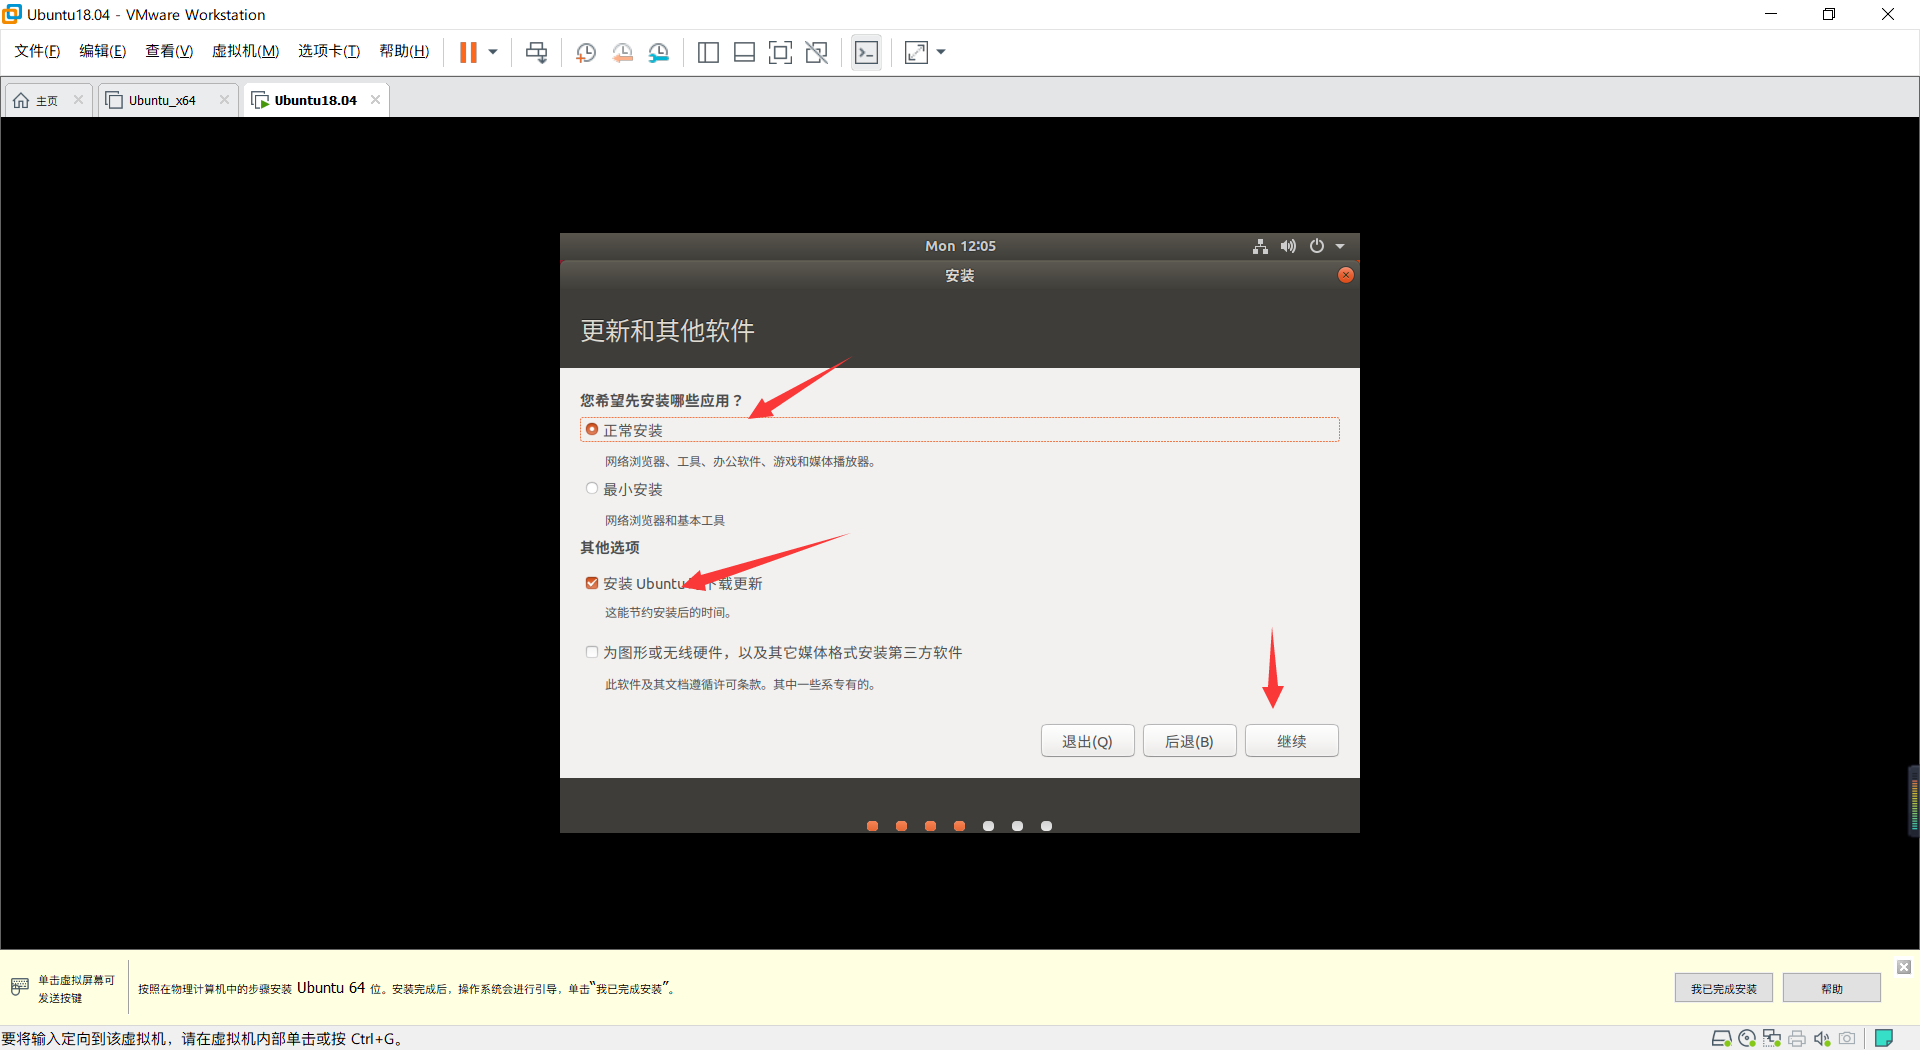Screen dimensions: 1920x1050
Task: Toggle the thumbnail bar view
Action: [744, 52]
